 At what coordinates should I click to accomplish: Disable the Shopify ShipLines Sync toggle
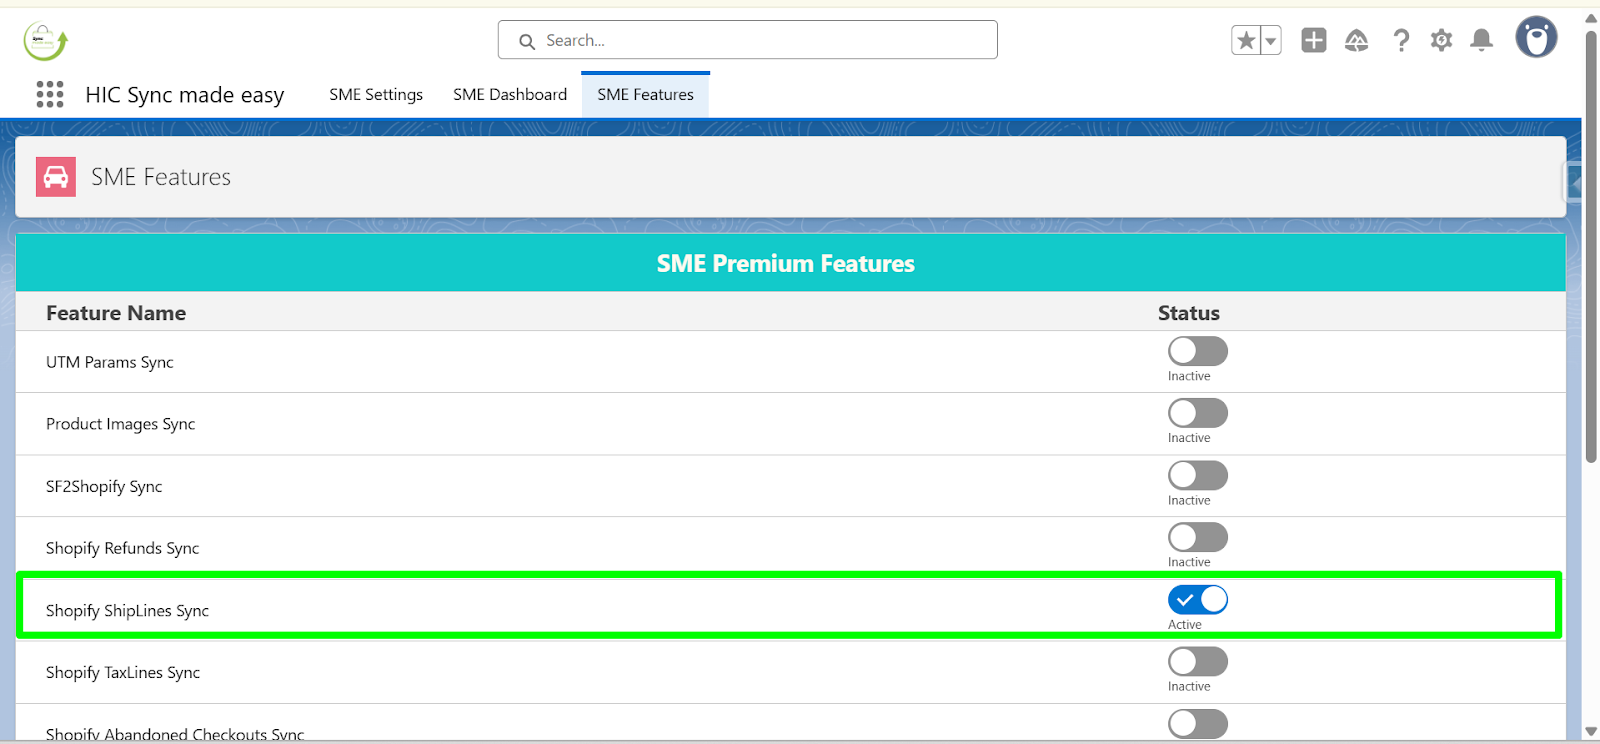(1197, 600)
